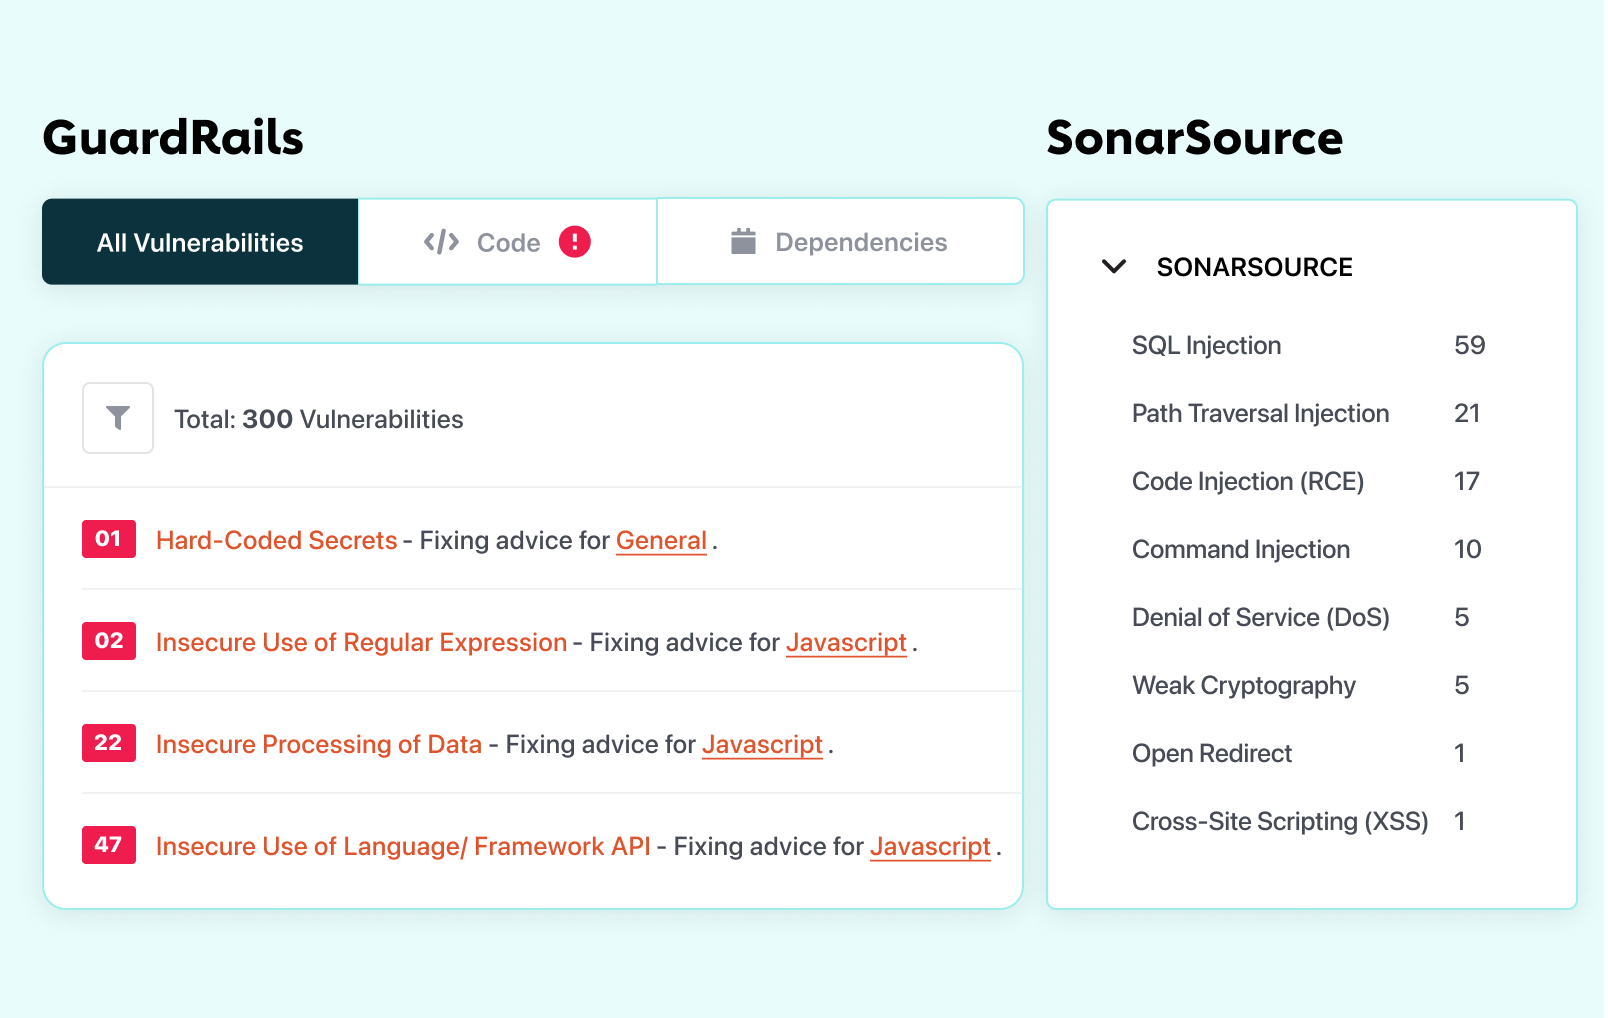Click the badge showing 01 beside Hard-Coded Secrets
The height and width of the screenshot is (1018, 1608).
point(108,539)
